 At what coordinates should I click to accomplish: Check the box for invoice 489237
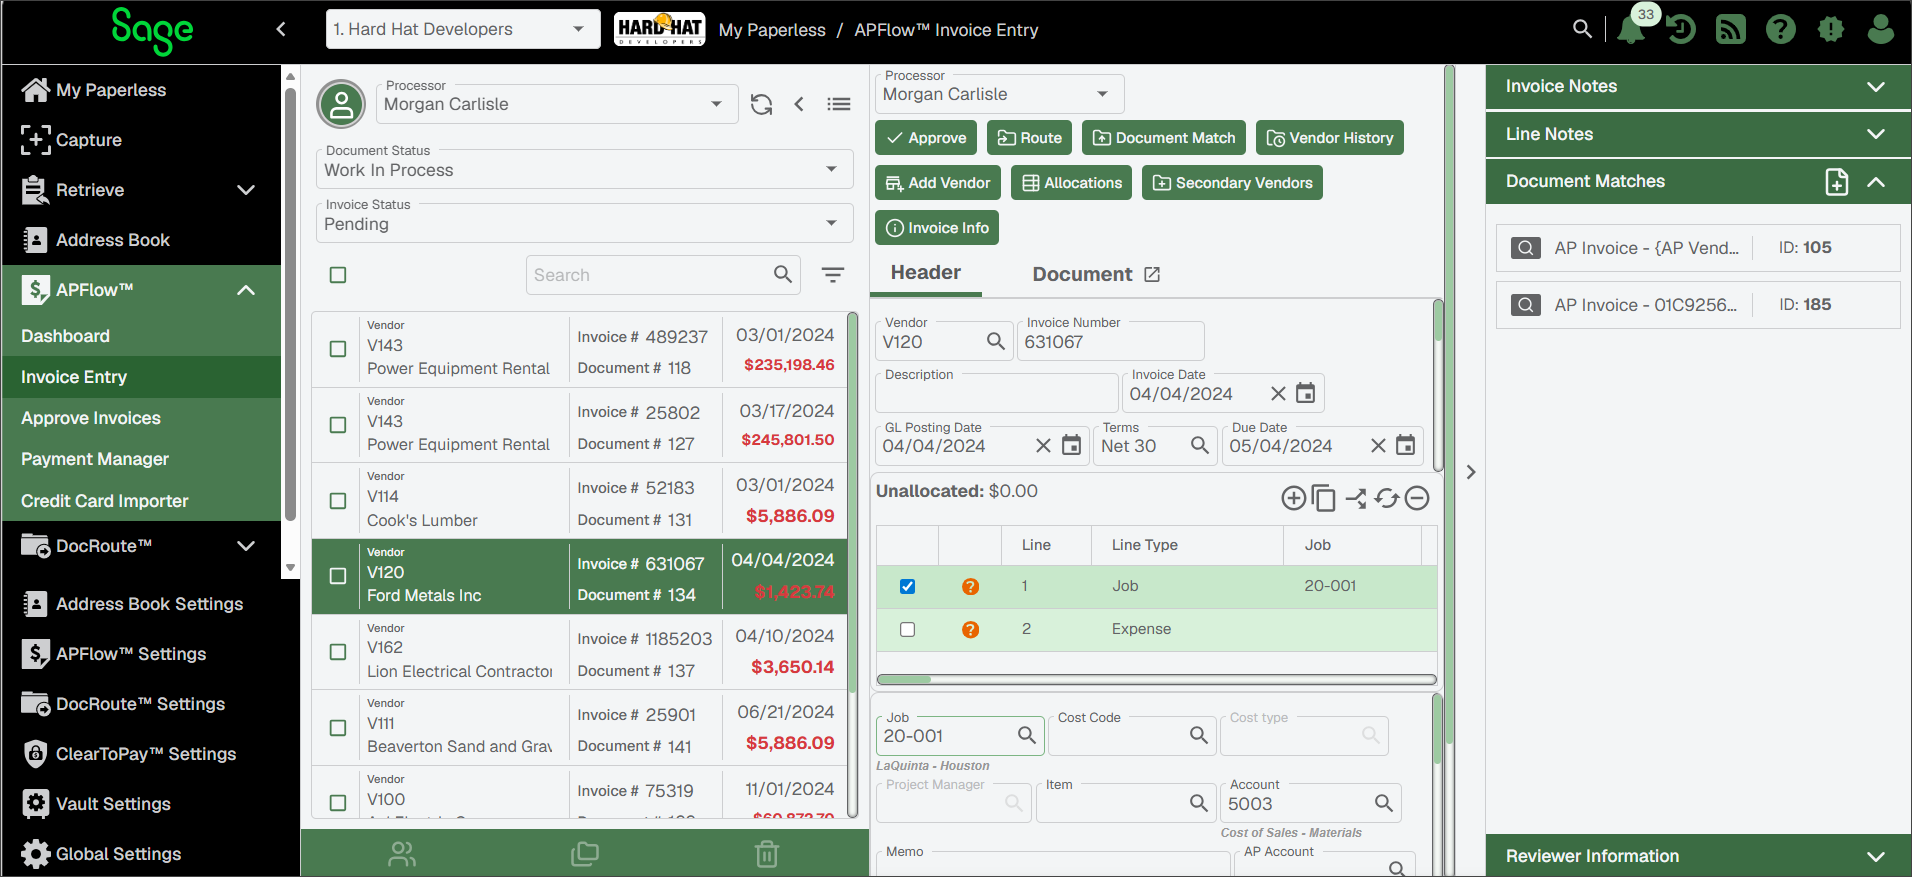(338, 349)
